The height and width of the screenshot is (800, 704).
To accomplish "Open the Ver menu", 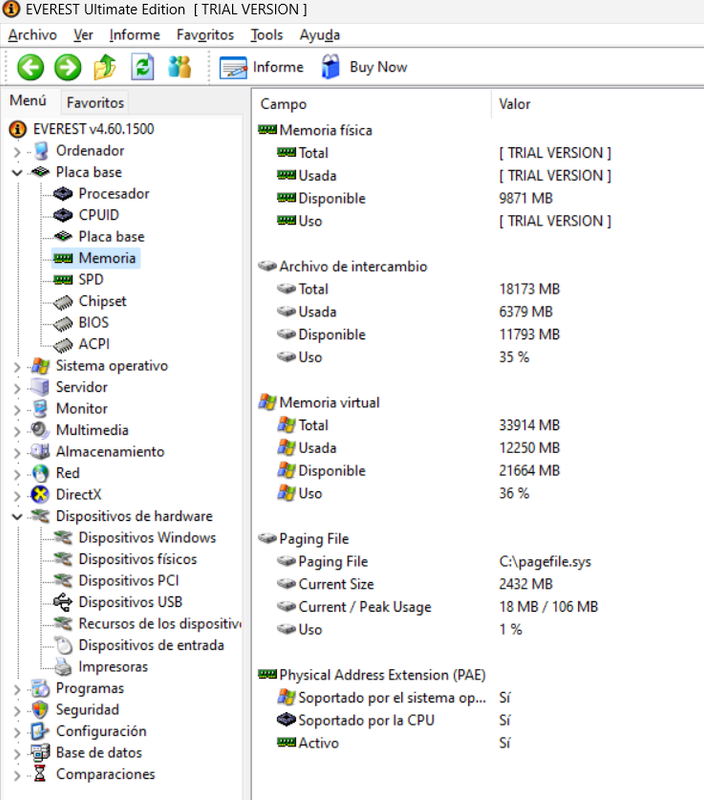I will point(83,35).
